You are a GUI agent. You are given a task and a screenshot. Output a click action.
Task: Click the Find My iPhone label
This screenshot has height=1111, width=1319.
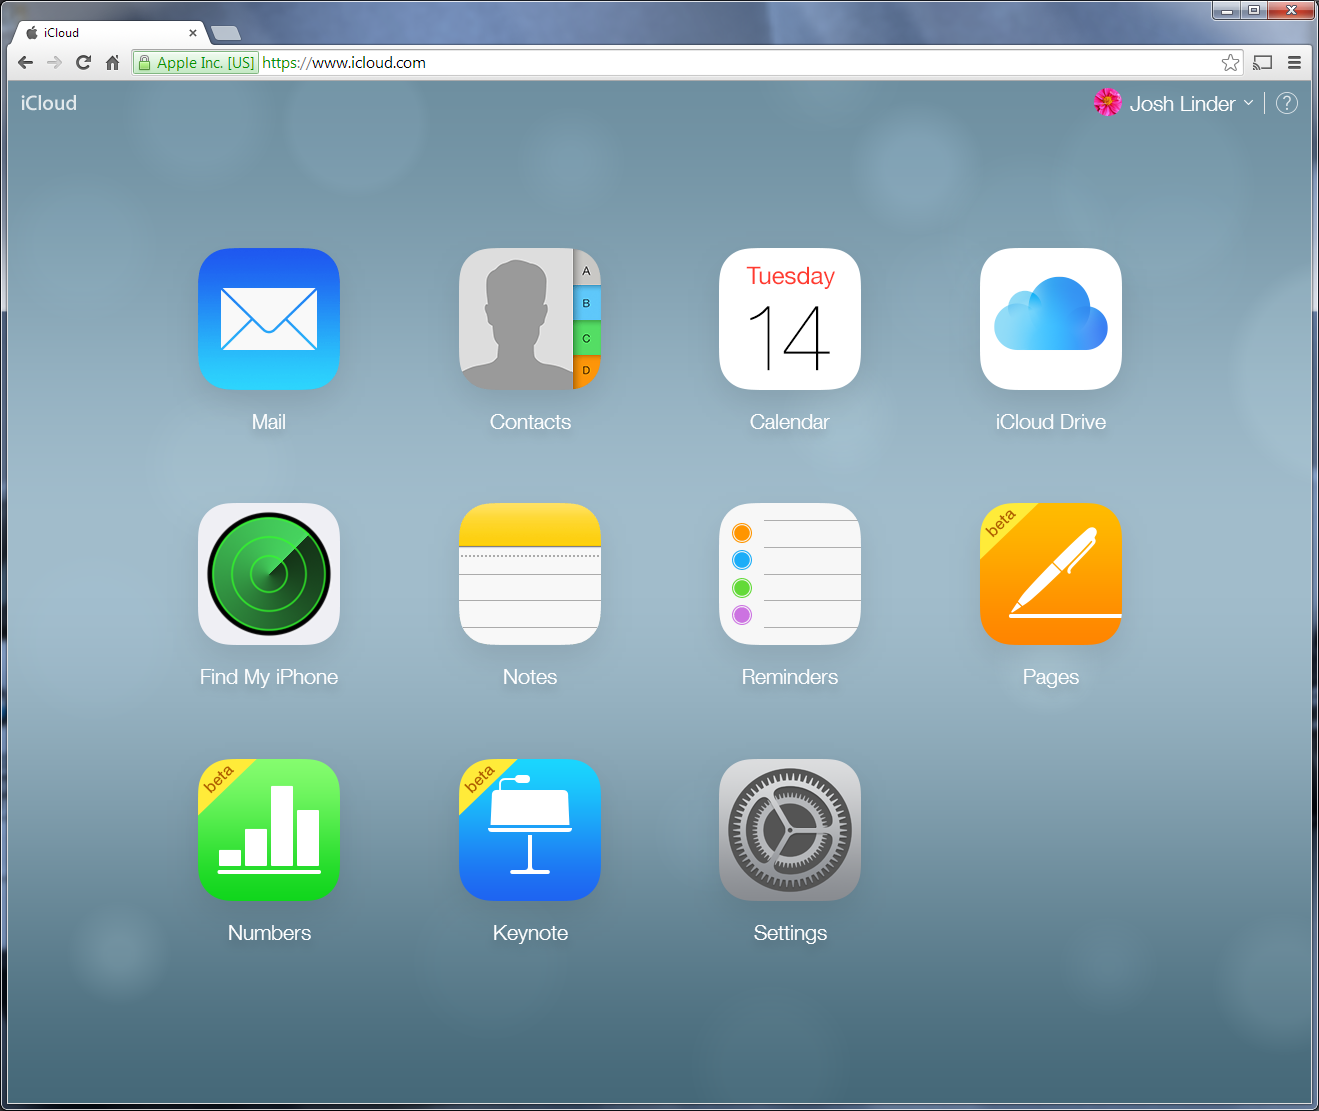(x=269, y=677)
